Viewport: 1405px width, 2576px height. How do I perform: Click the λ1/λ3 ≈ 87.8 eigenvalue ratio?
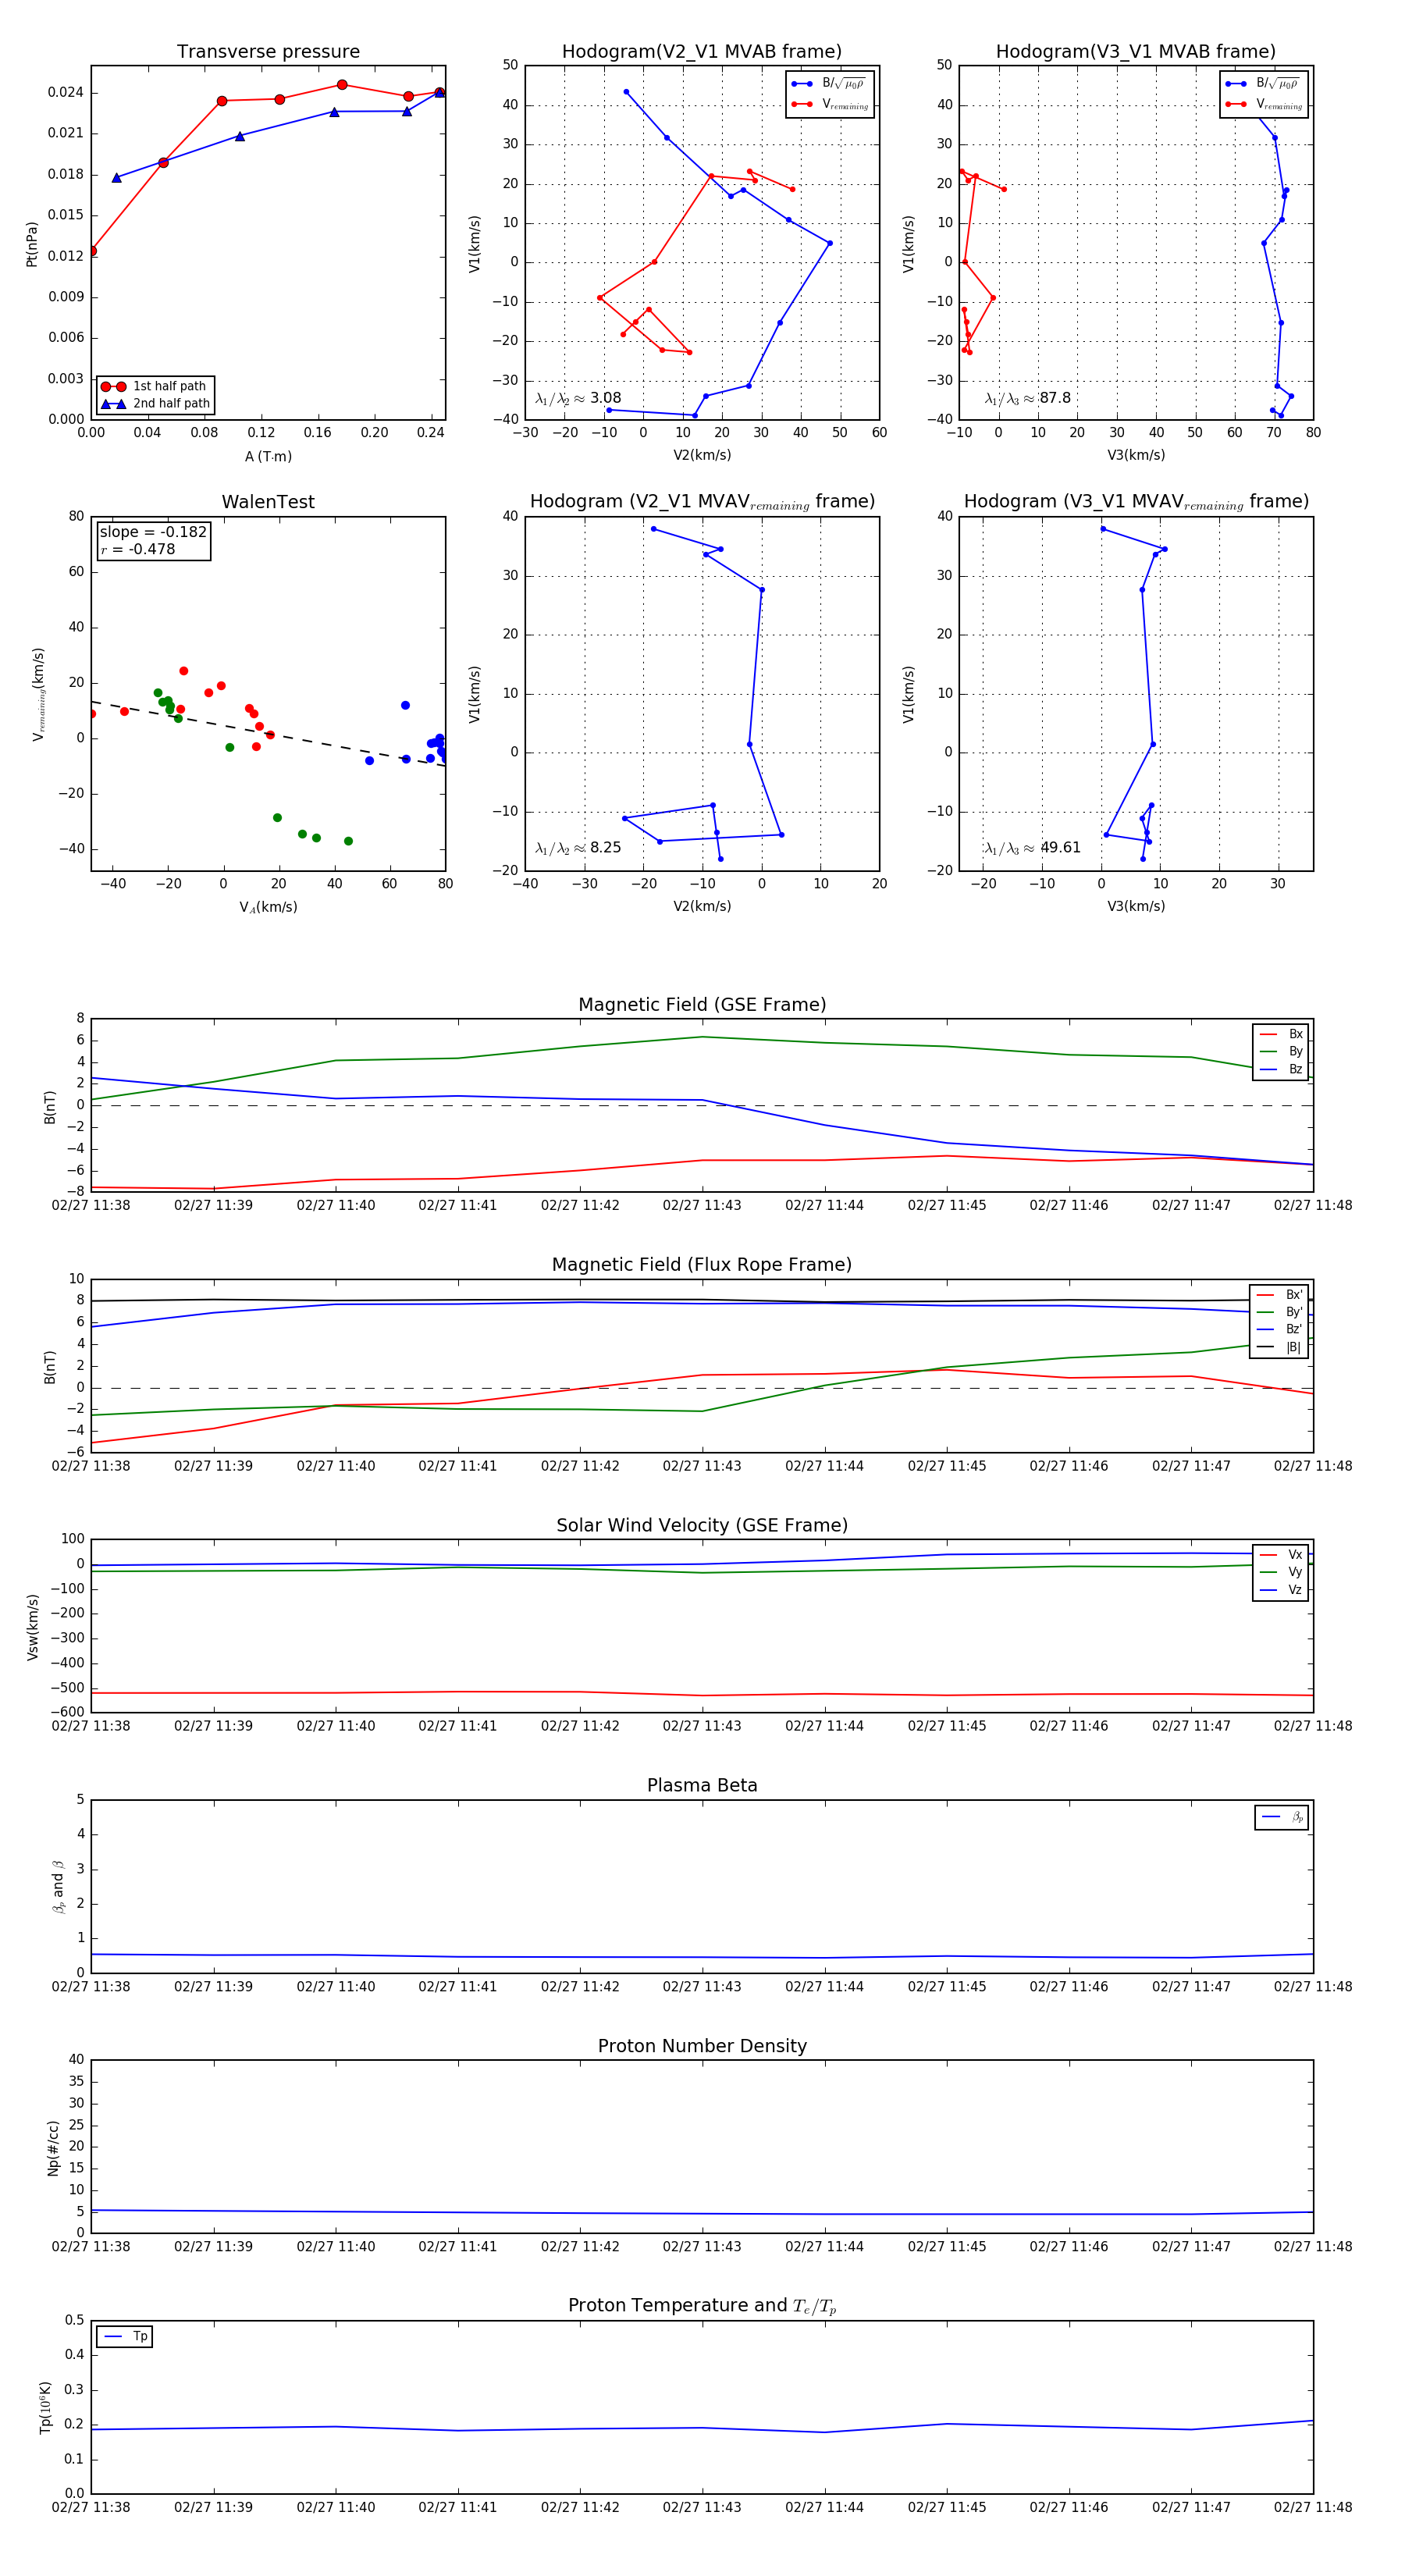(1028, 398)
